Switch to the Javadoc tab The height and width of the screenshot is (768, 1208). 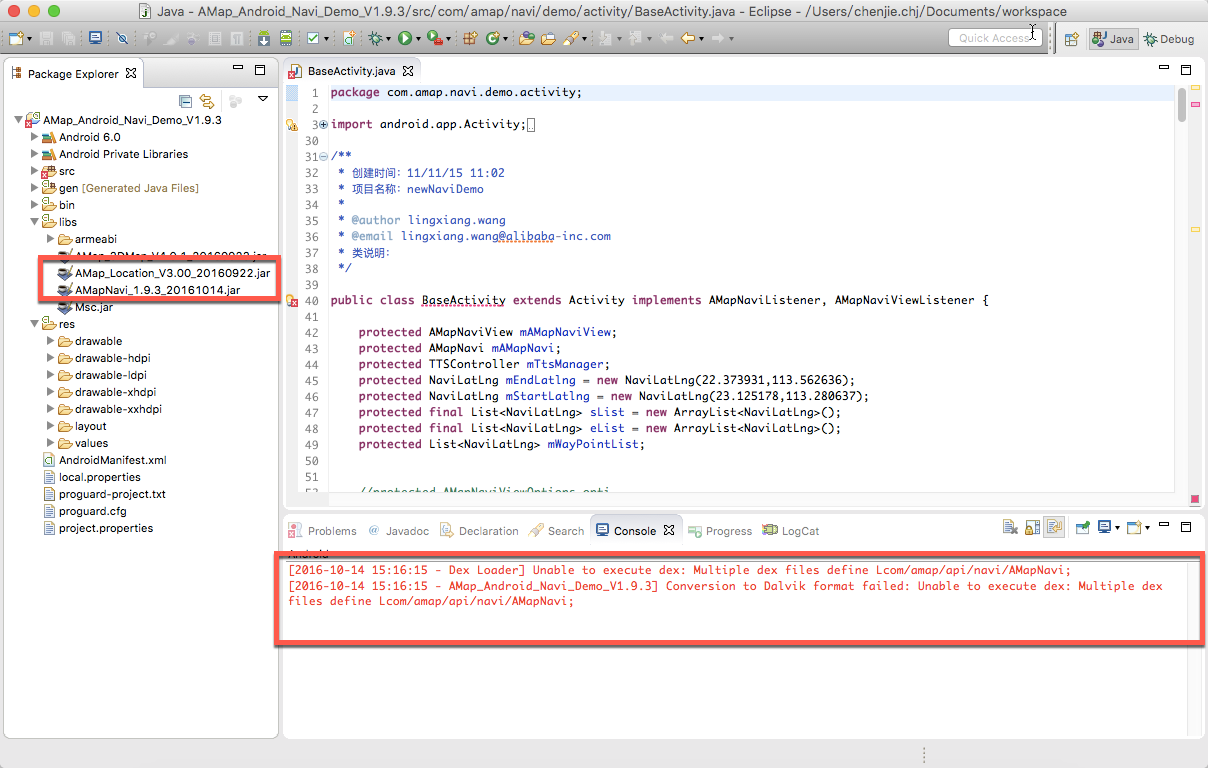[x=398, y=531]
